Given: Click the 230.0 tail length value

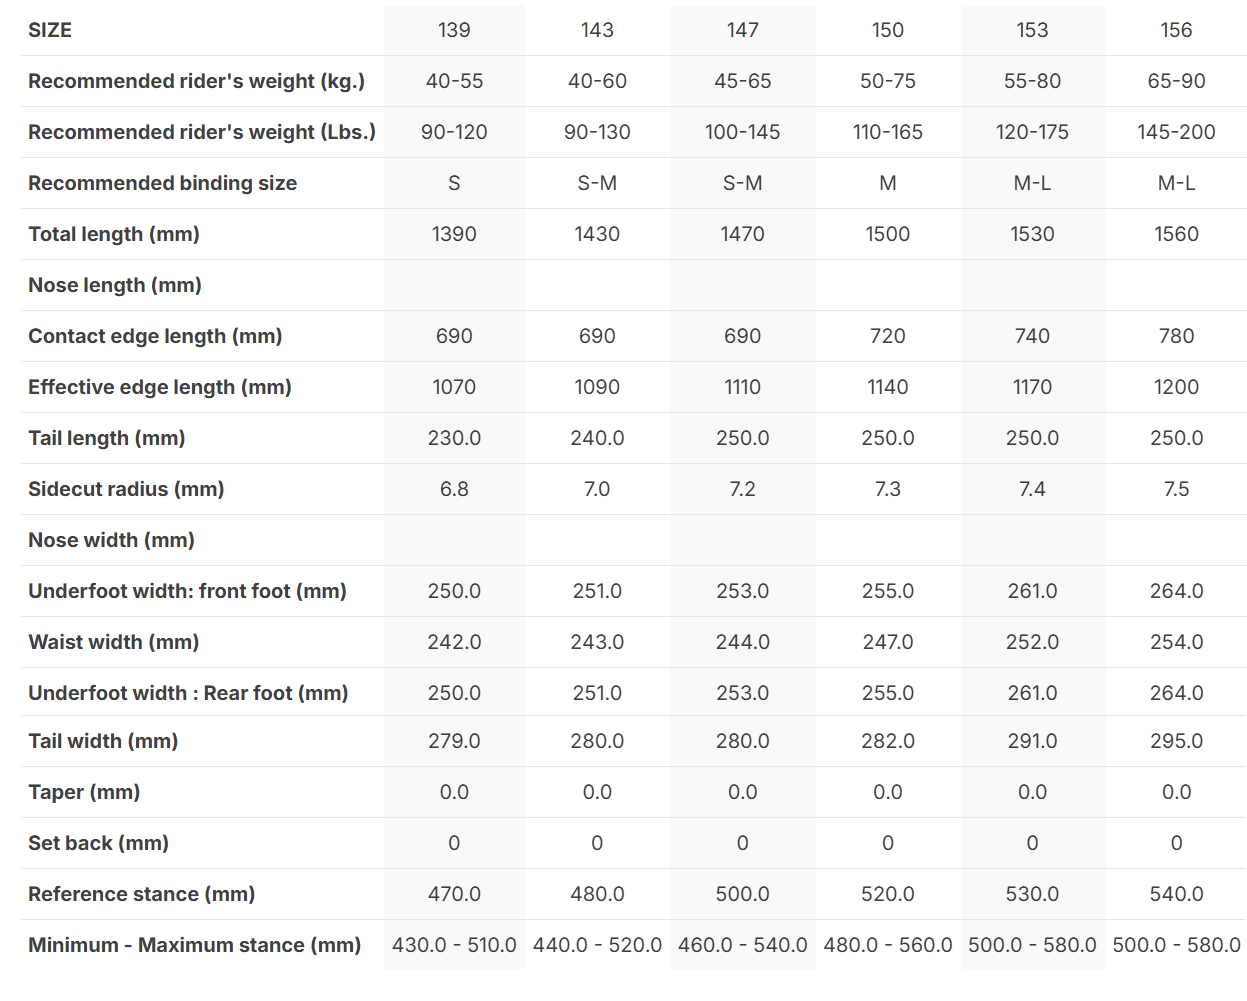Looking at the screenshot, I should [454, 438].
